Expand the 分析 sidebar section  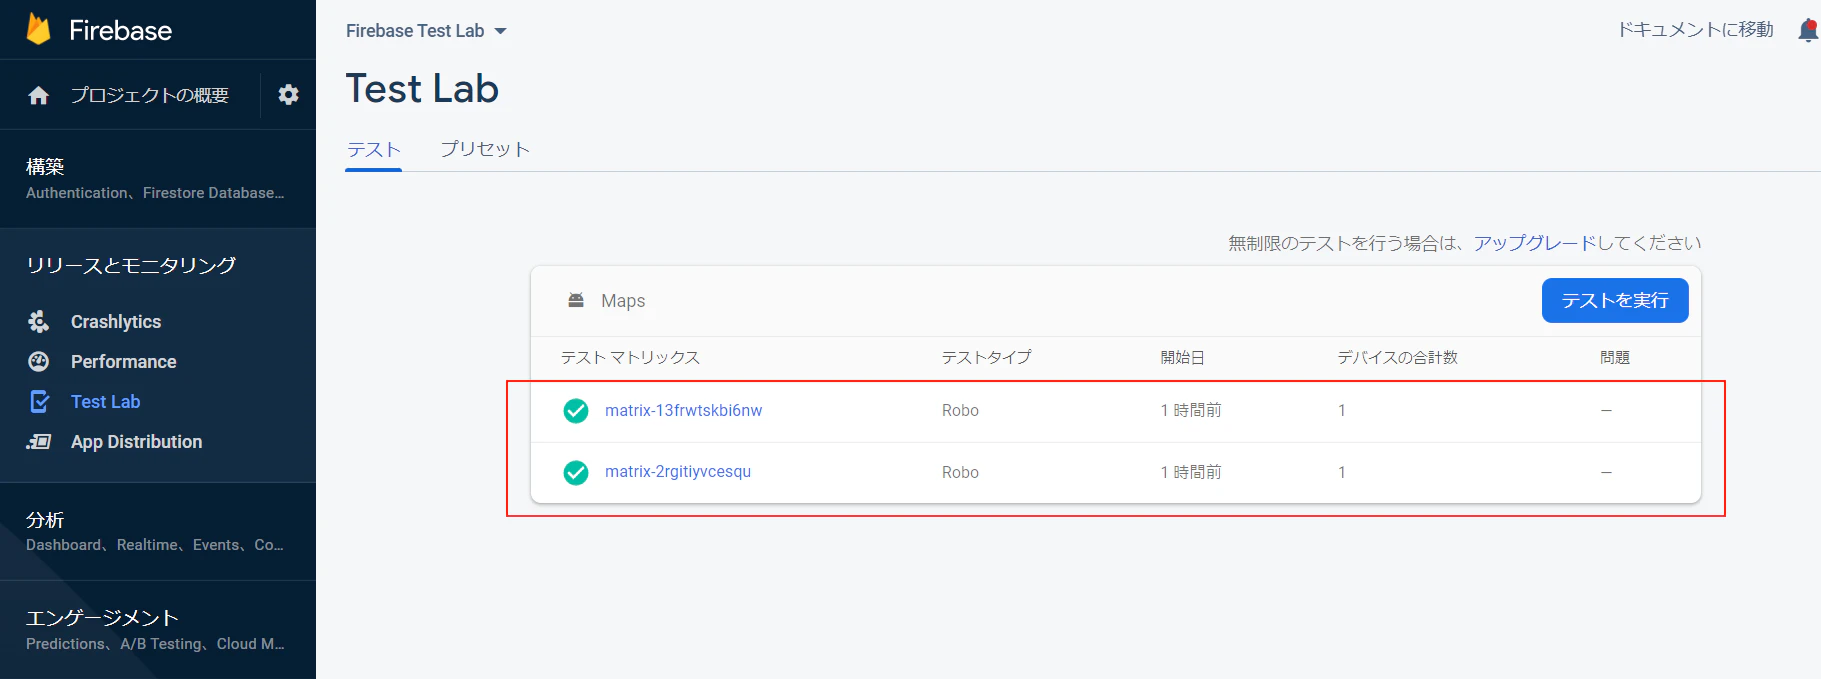157,531
